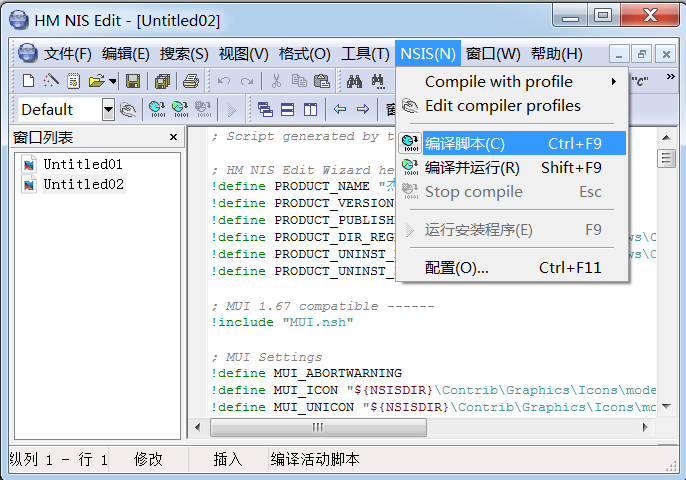
Task: Click the application icon in the menu bar
Action: coord(28,54)
